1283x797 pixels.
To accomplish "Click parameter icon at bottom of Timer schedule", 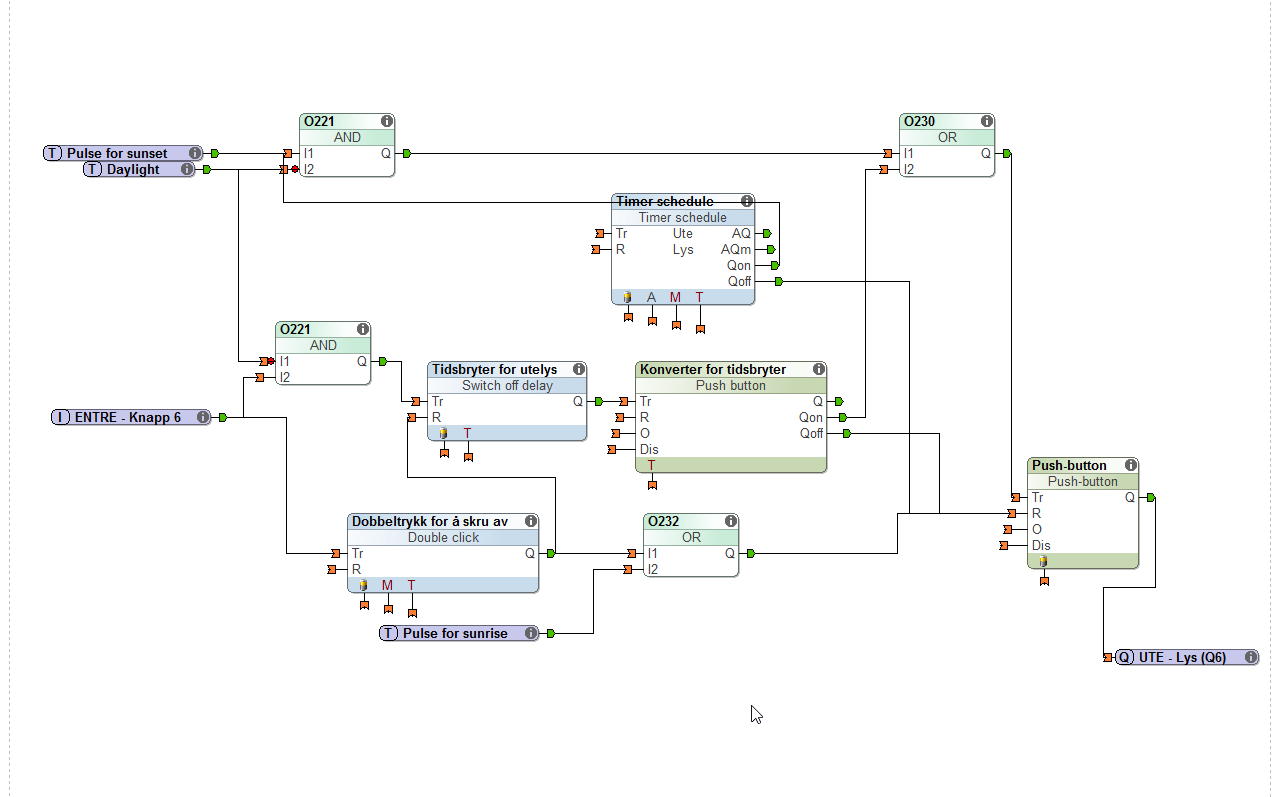I will click(x=628, y=297).
